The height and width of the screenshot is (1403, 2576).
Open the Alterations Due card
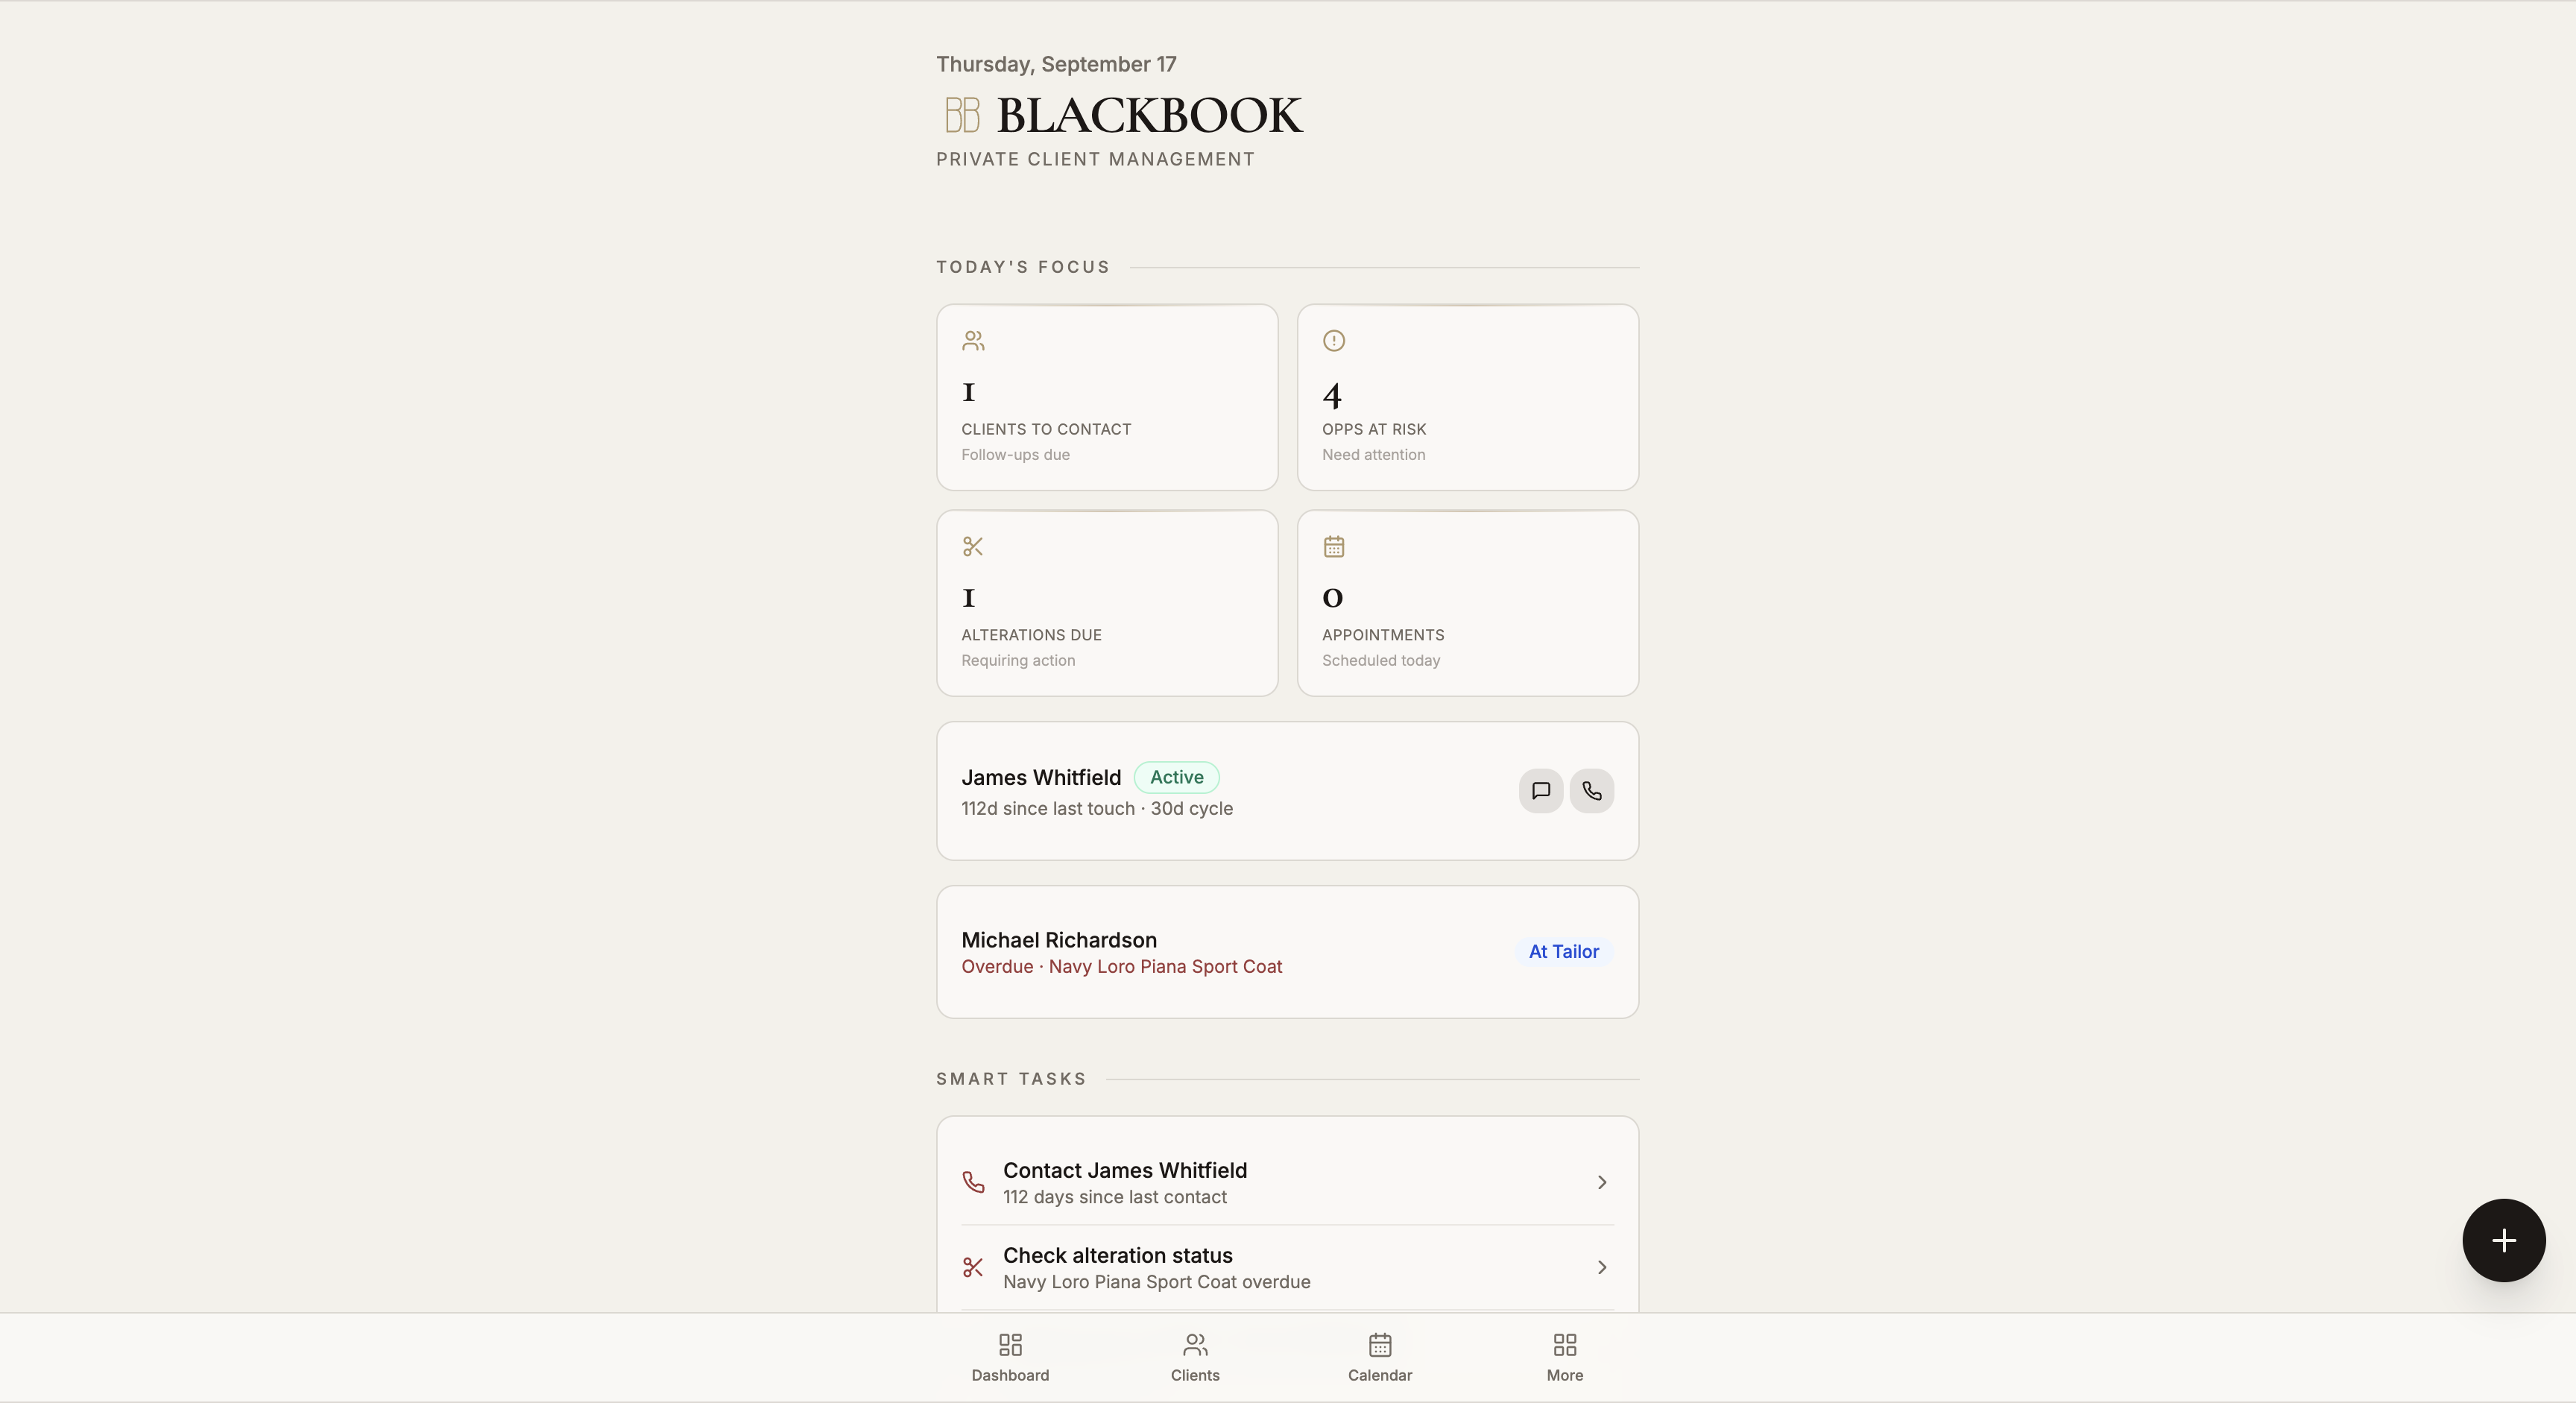pyautogui.click(x=1106, y=603)
